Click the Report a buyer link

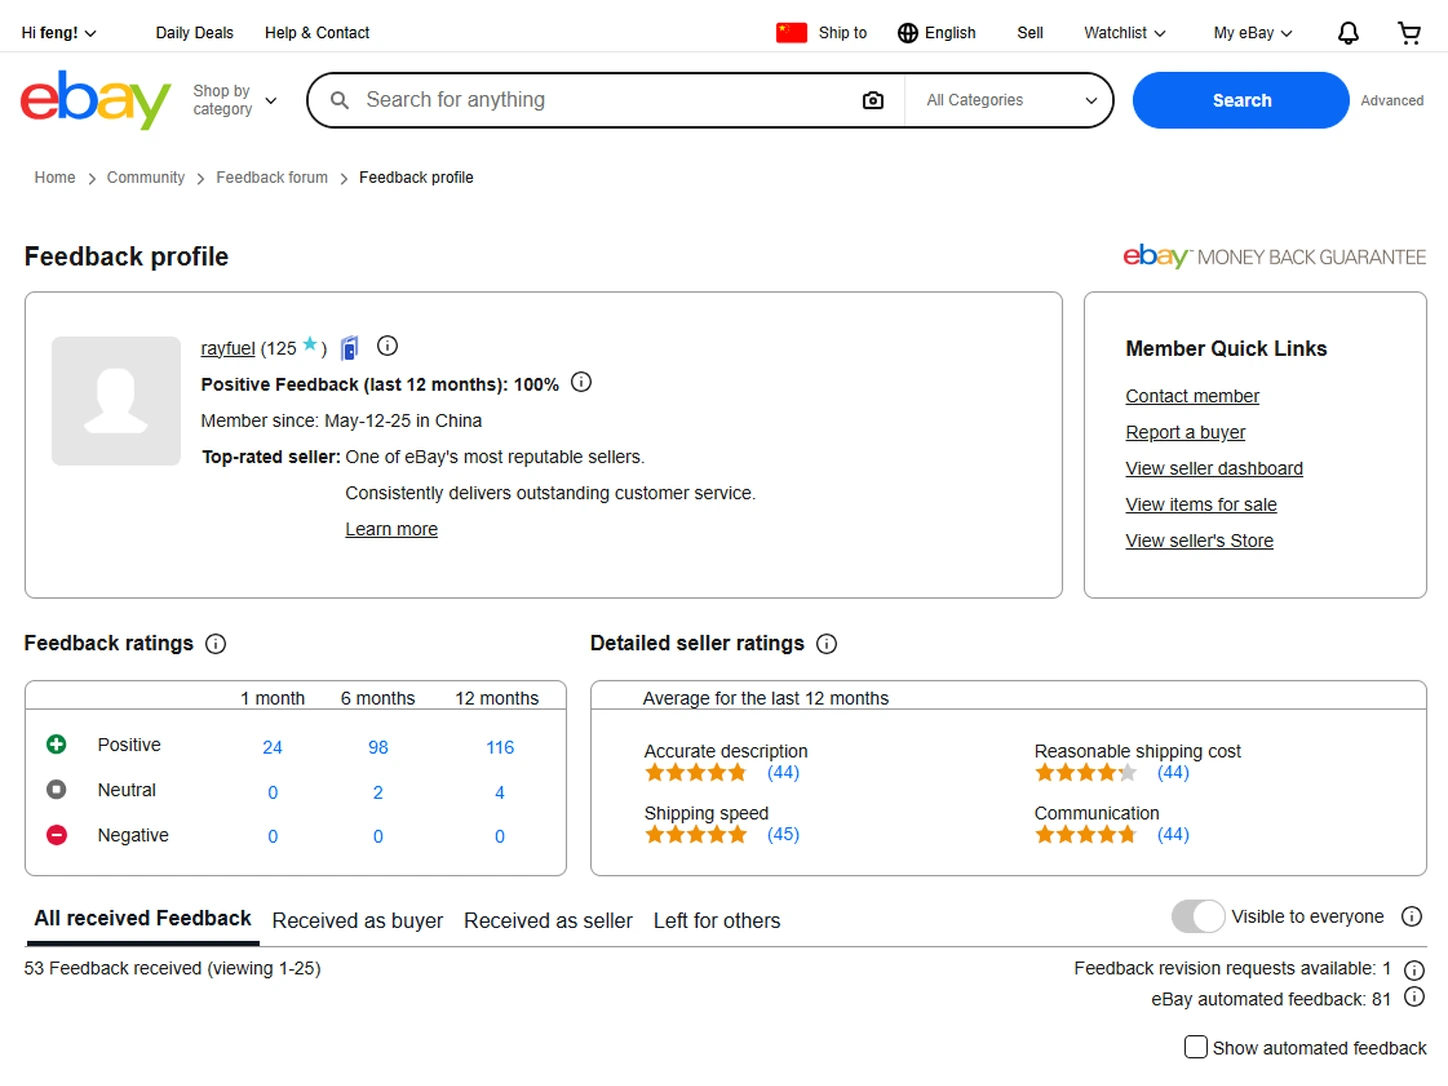pos(1185,432)
